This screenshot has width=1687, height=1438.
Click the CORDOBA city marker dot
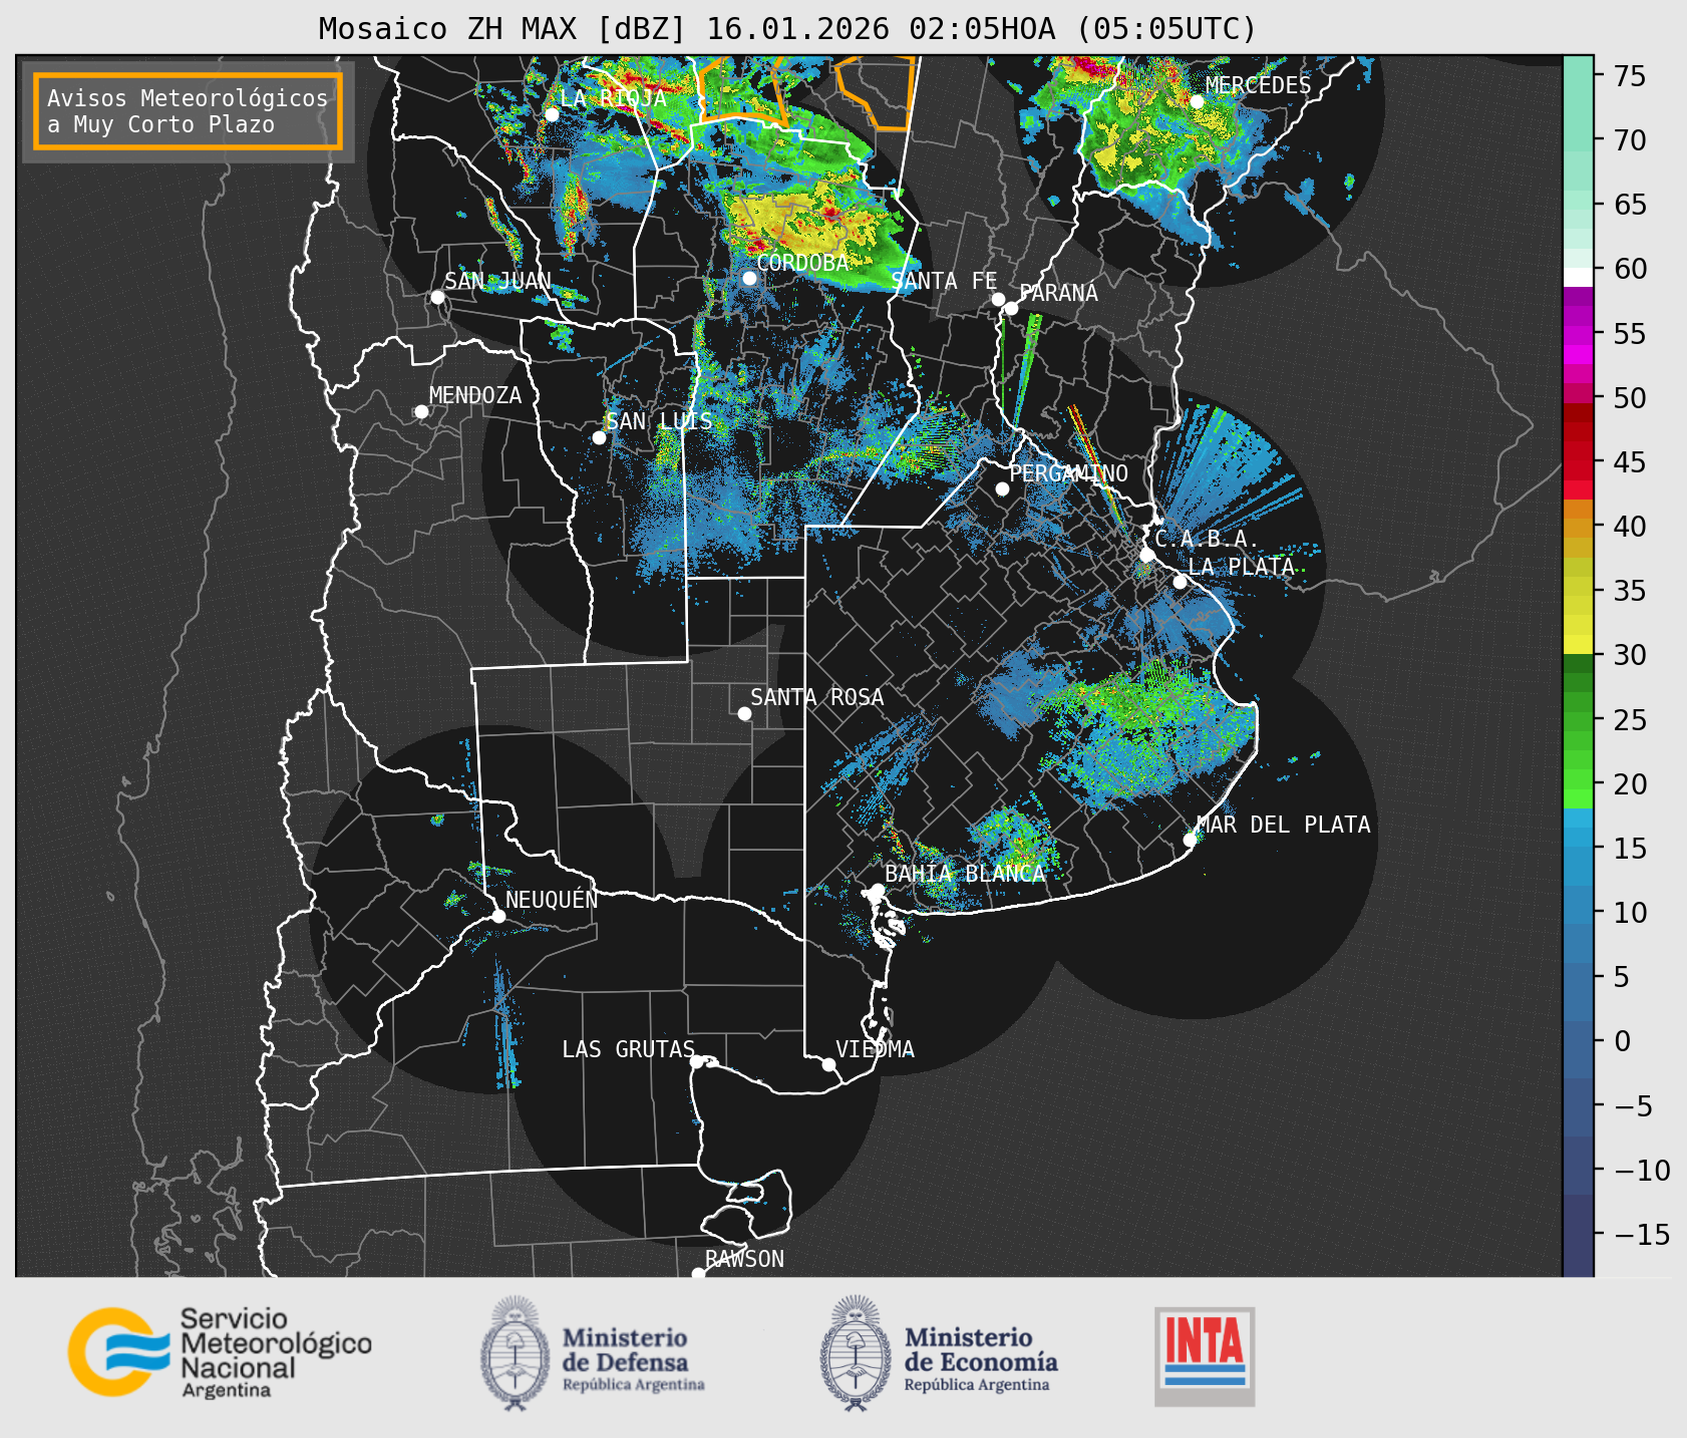pos(749,278)
